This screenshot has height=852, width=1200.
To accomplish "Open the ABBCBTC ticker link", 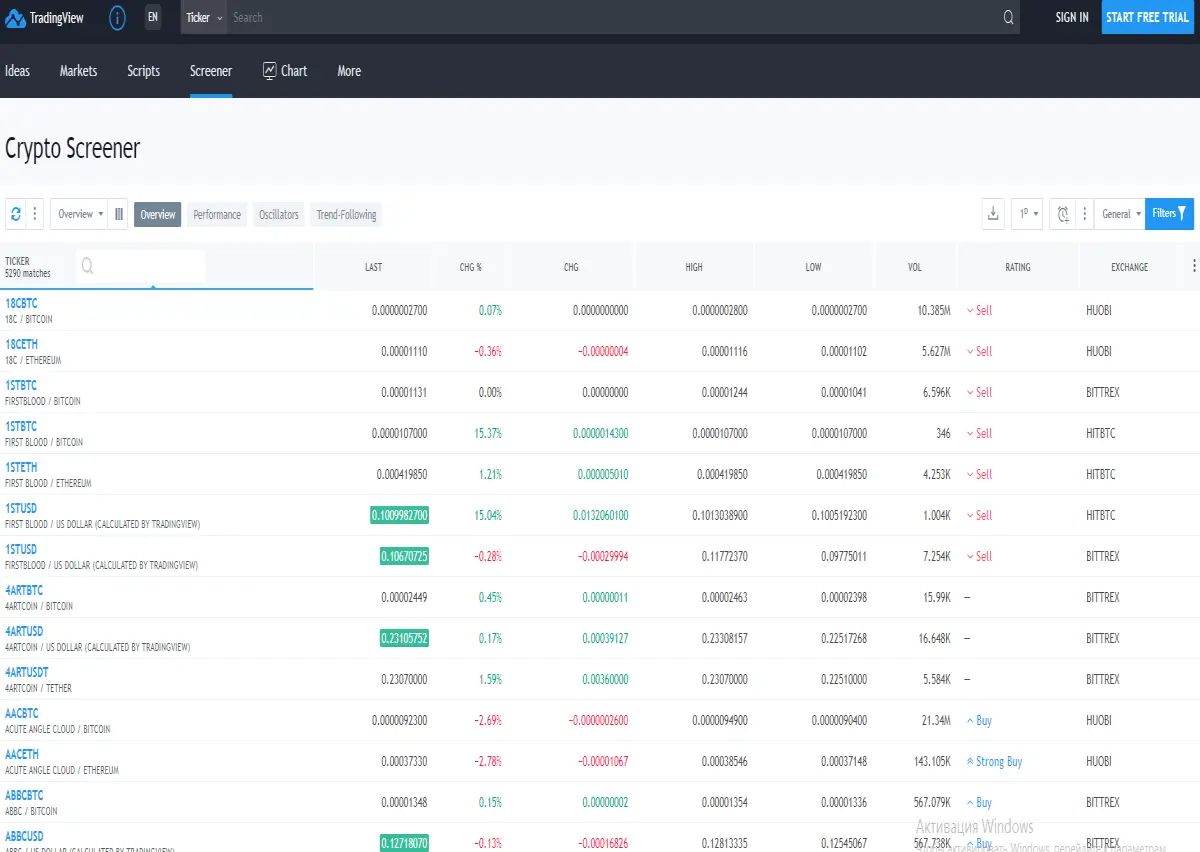I will click(24, 795).
